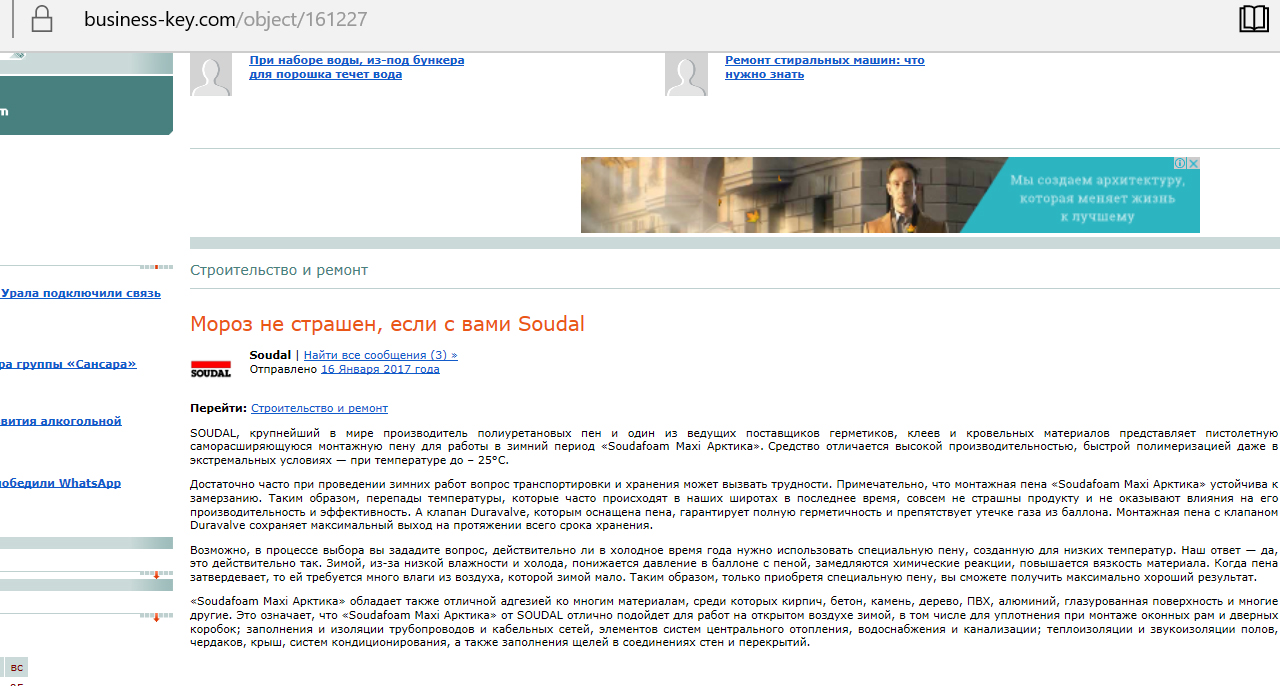Open article "При наборе воды, из-под бункера"
Screen dimensions: 1280x686
coord(356,67)
